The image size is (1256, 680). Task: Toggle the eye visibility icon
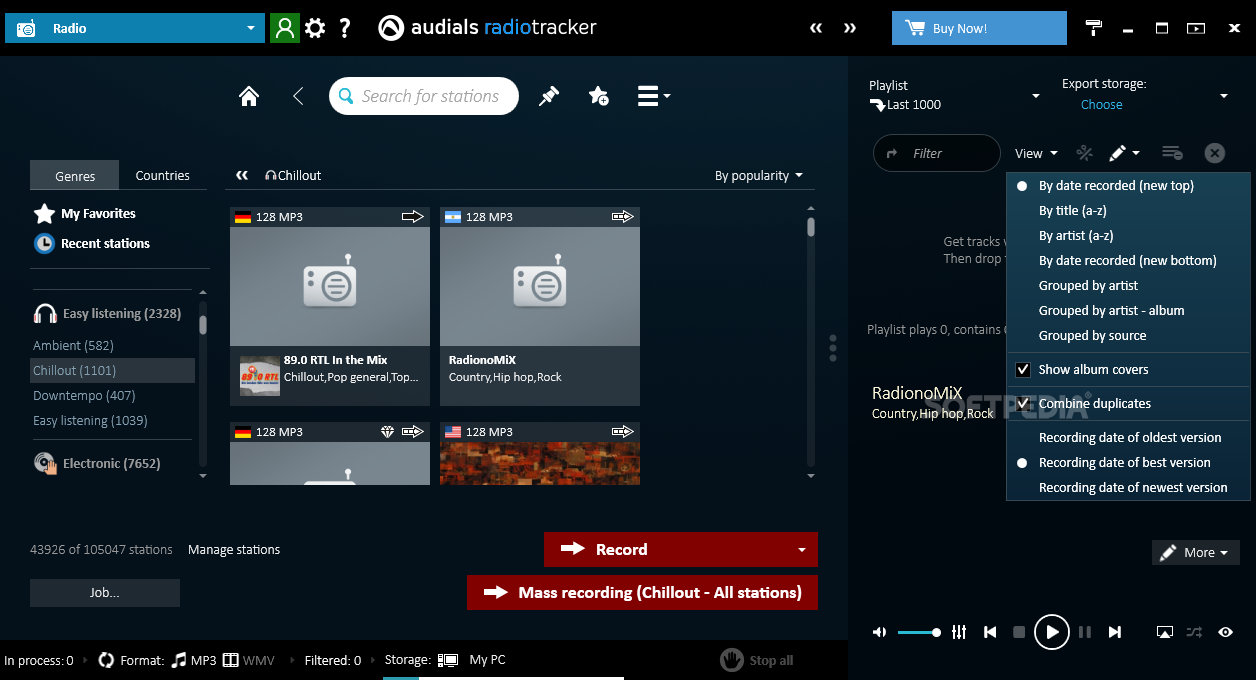pos(1226,632)
